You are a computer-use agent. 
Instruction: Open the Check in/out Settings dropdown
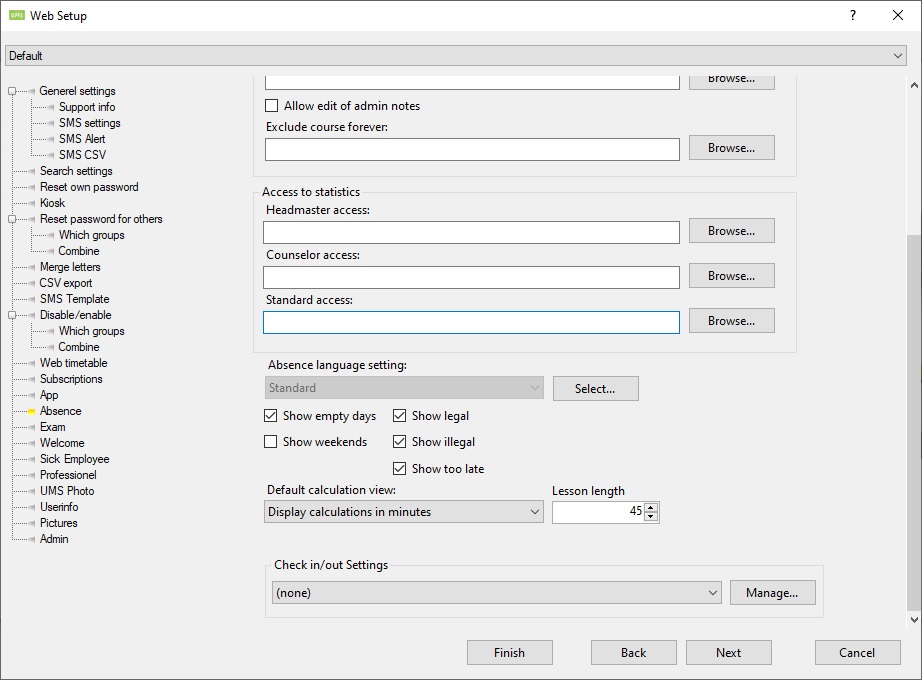click(x=496, y=593)
